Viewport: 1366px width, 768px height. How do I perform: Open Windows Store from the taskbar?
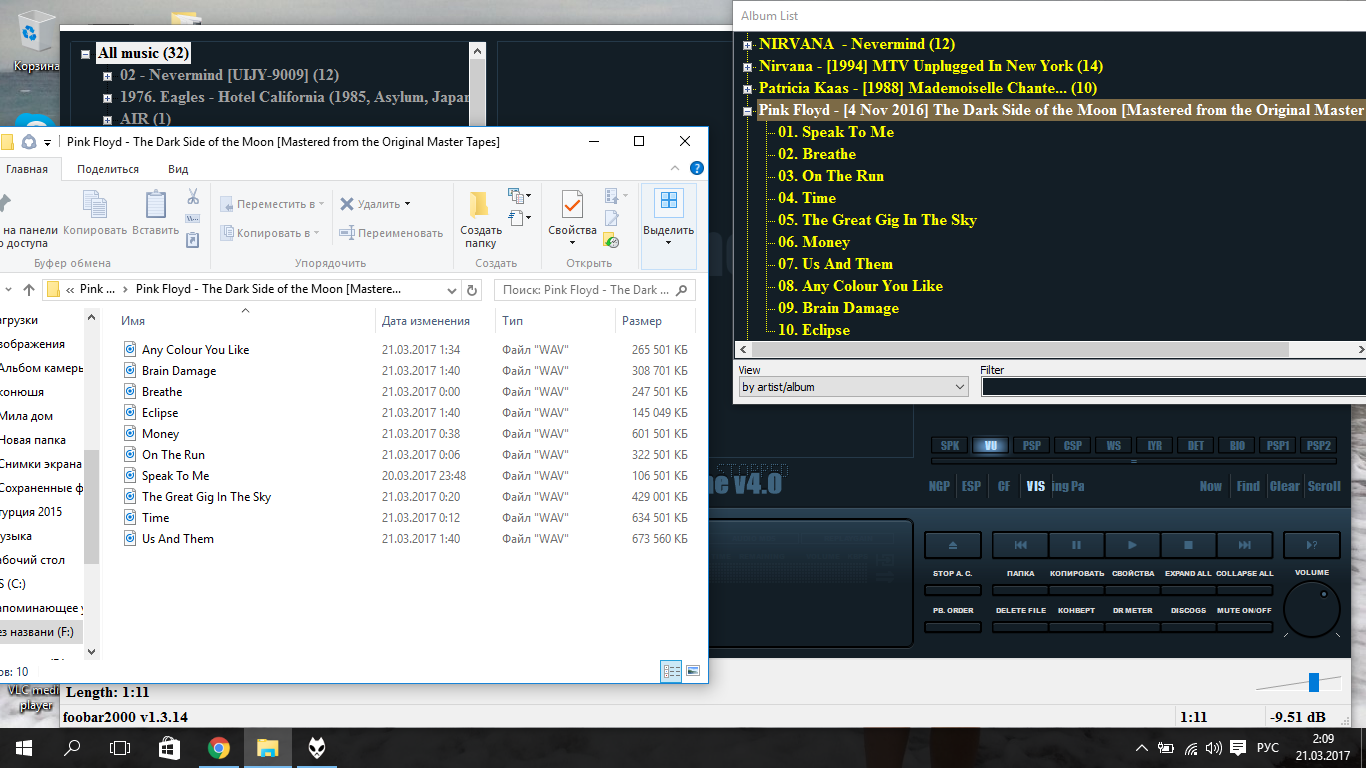click(x=169, y=747)
